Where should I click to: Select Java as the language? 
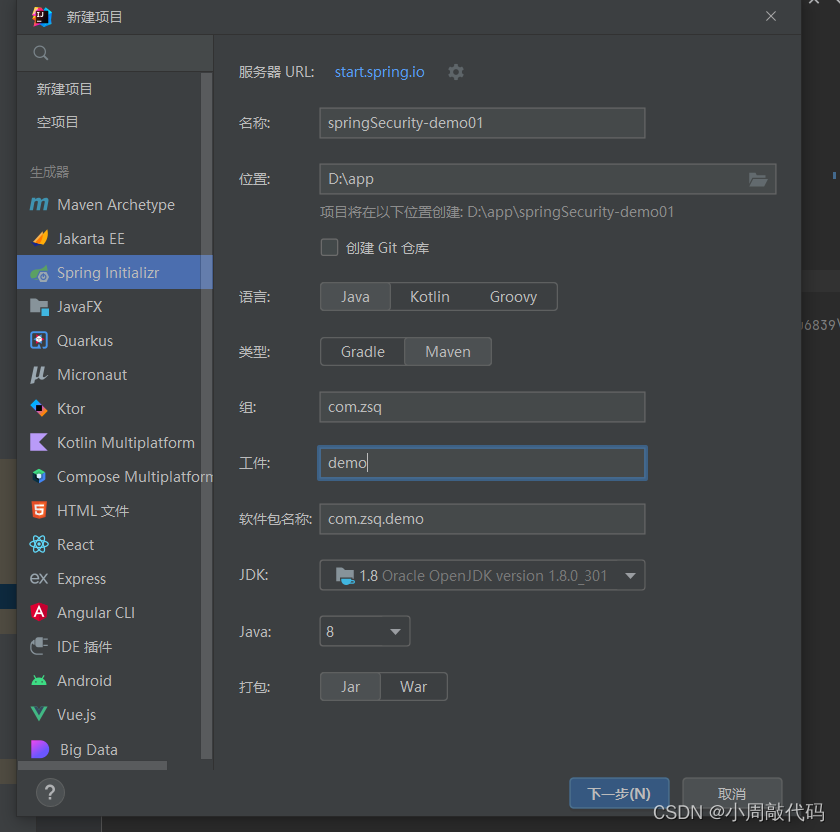point(355,297)
